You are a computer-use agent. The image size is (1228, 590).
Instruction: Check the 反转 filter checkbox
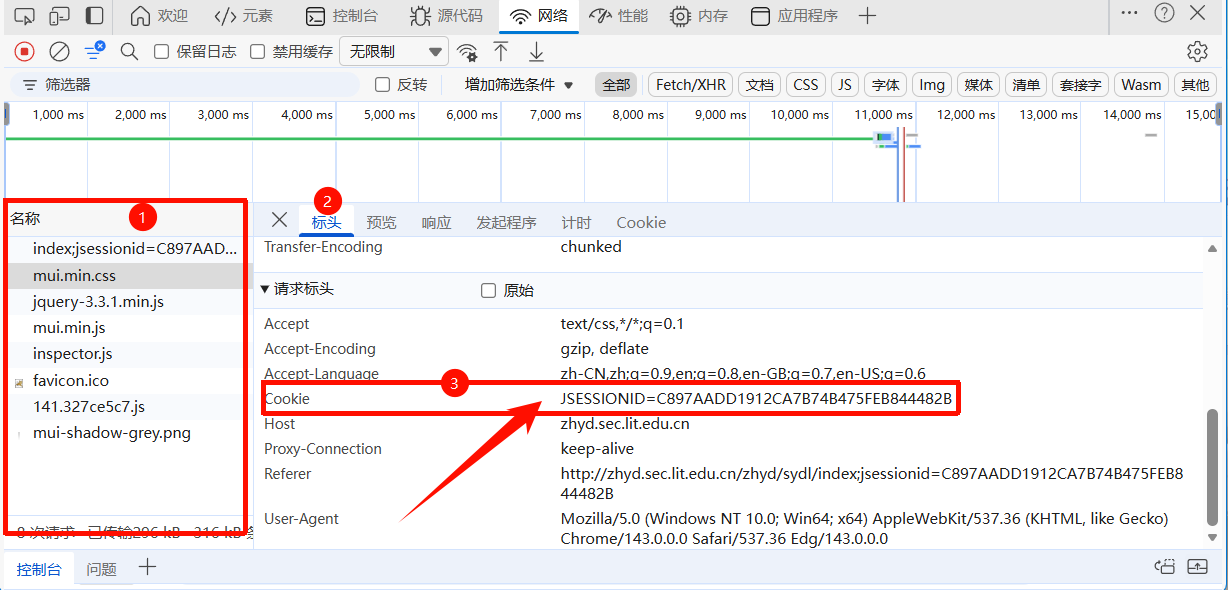coord(383,86)
